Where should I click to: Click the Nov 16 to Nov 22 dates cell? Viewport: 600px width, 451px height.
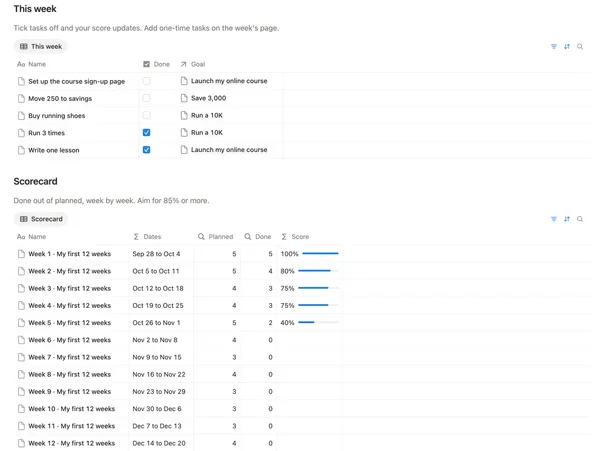[159, 374]
